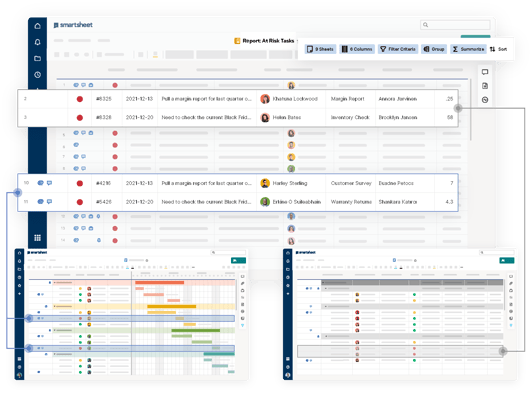
Task: Click red status dot on row #4216
Action: click(x=80, y=183)
